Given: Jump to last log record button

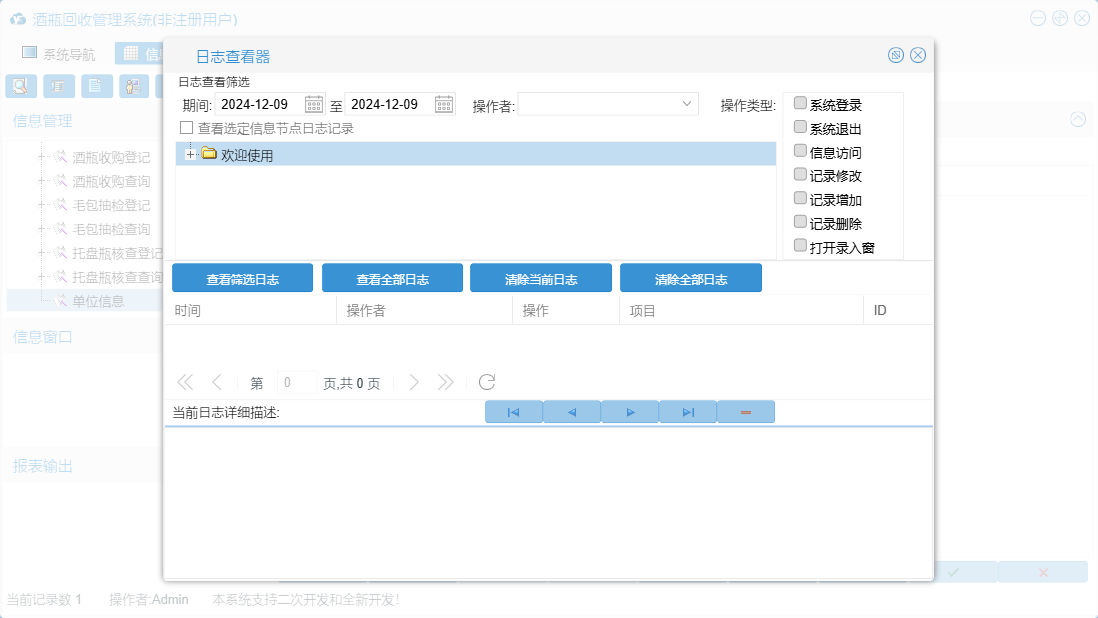Looking at the screenshot, I should (x=688, y=412).
